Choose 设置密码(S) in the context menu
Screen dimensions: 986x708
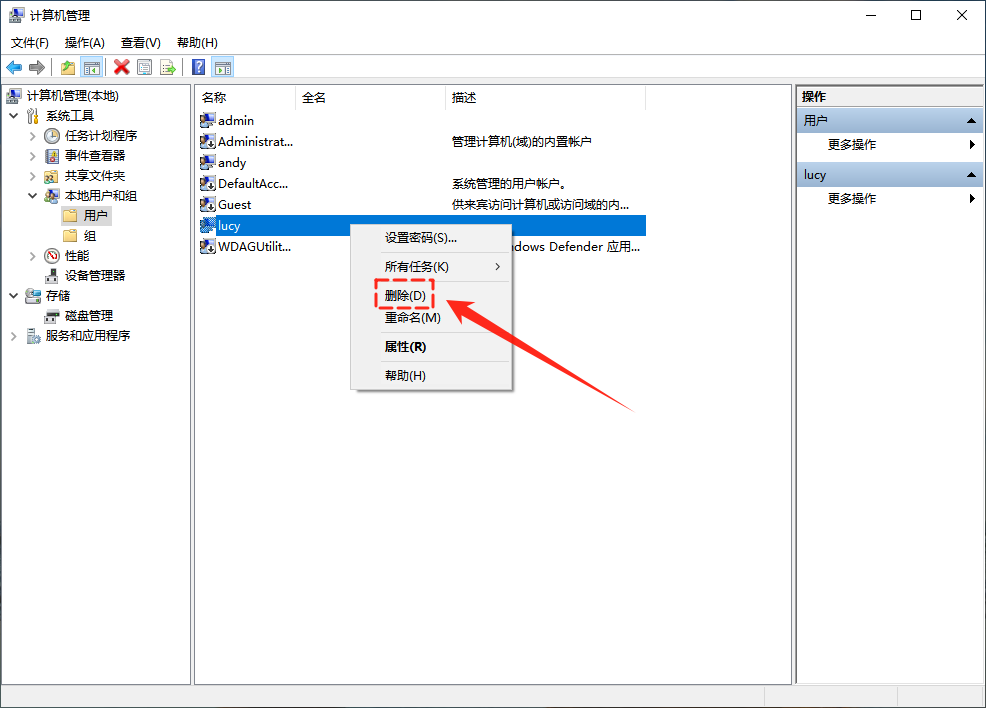420,238
